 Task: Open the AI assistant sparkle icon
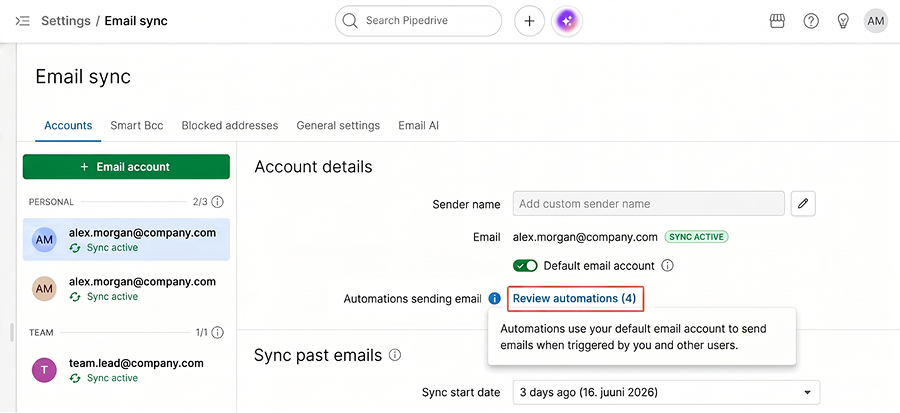click(x=567, y=21)
